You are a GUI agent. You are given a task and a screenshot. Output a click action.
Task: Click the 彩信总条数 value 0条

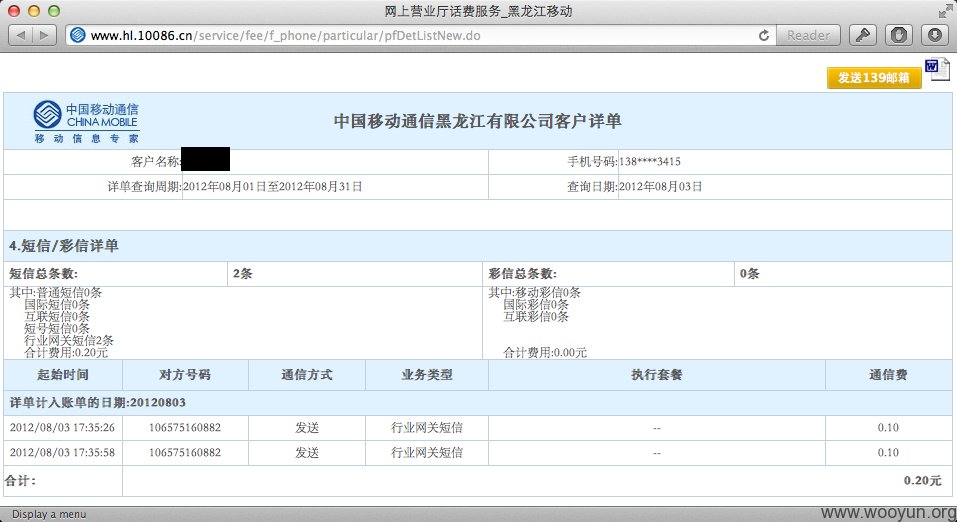(749, 274)
